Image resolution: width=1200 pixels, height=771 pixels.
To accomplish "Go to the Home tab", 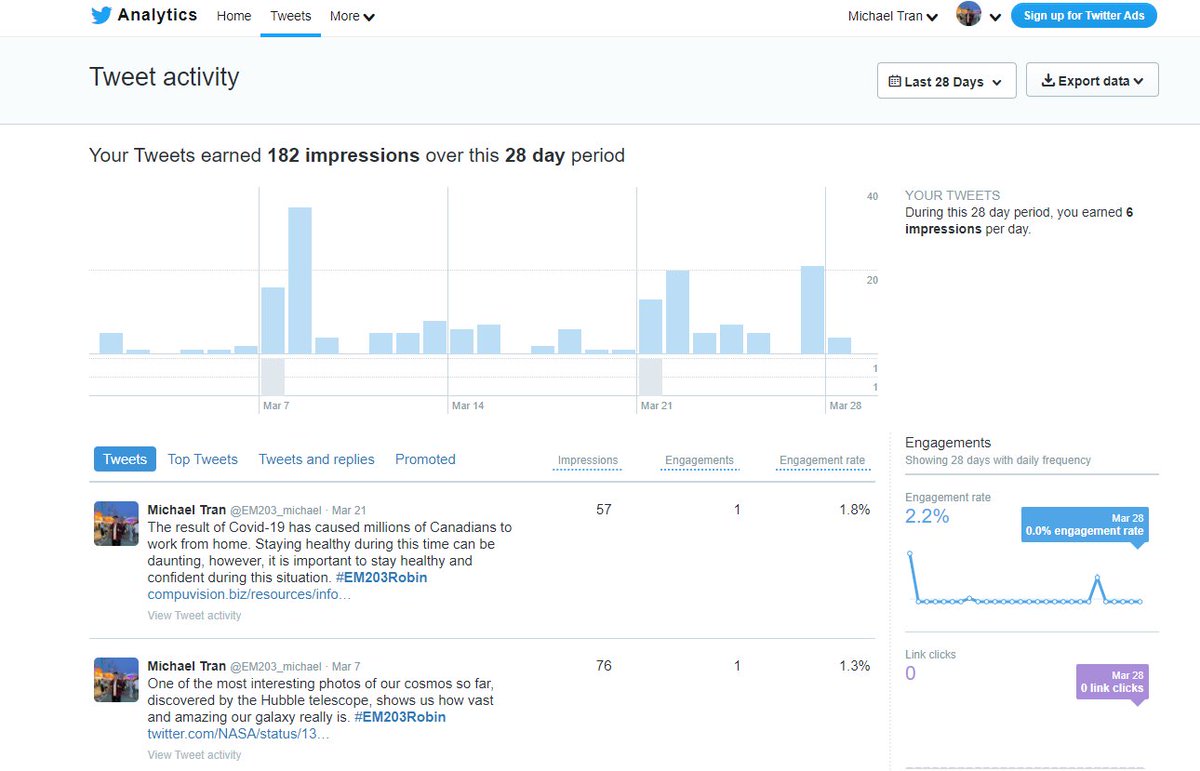I will click(234, 16).
